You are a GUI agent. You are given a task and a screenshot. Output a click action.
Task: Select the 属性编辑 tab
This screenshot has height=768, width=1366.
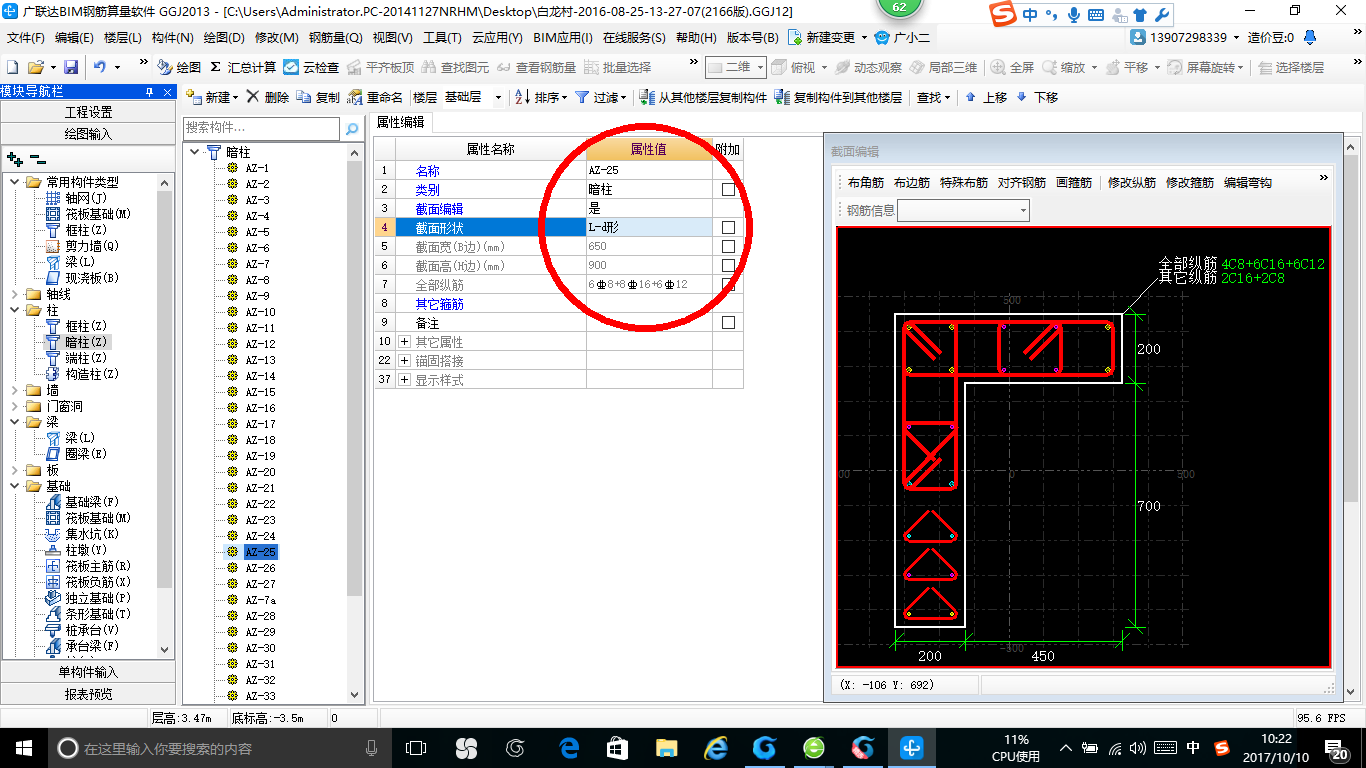pos(401,122)
